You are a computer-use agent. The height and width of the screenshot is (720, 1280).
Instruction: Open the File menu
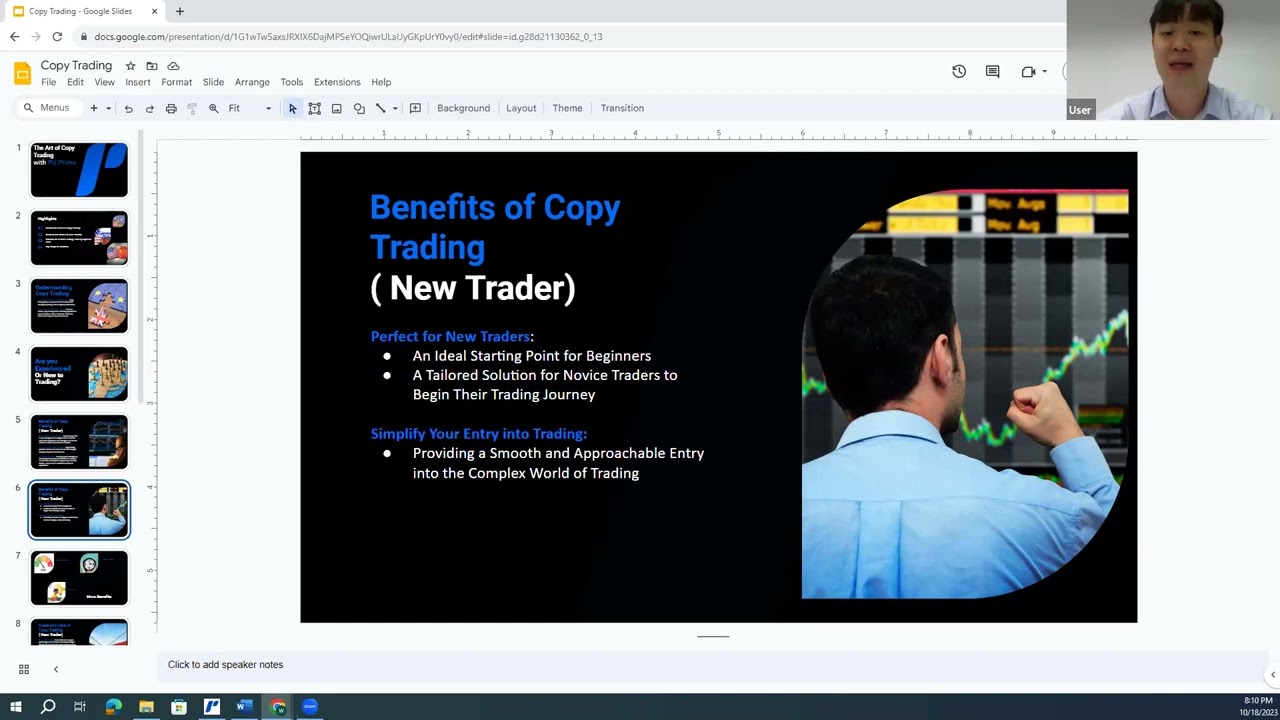click(49, 82)
